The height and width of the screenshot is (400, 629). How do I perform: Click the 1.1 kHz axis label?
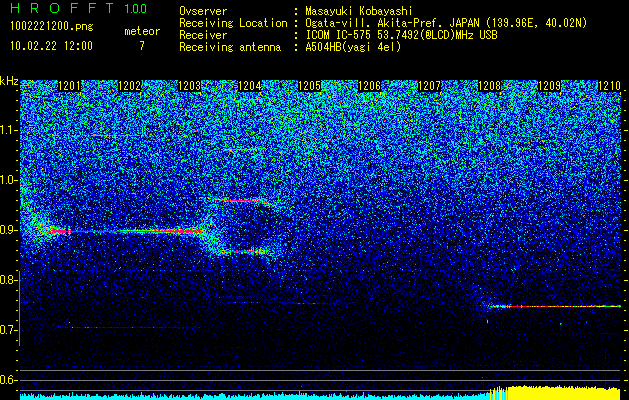9,130
